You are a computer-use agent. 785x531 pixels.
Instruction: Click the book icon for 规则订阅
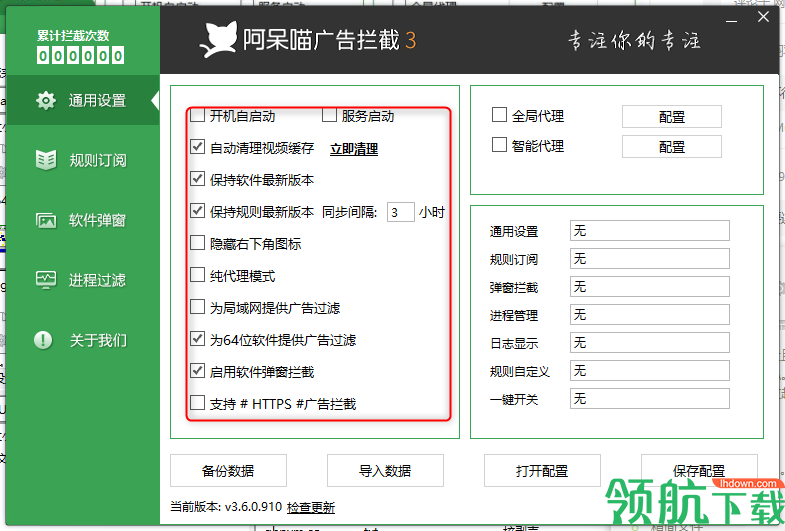tap(46, 160)
